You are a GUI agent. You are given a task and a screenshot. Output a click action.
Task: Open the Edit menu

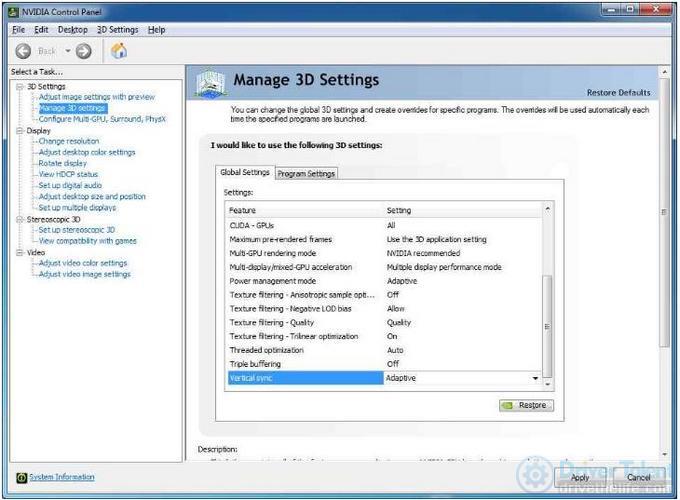pyautogui.click(x=41, y=29)
